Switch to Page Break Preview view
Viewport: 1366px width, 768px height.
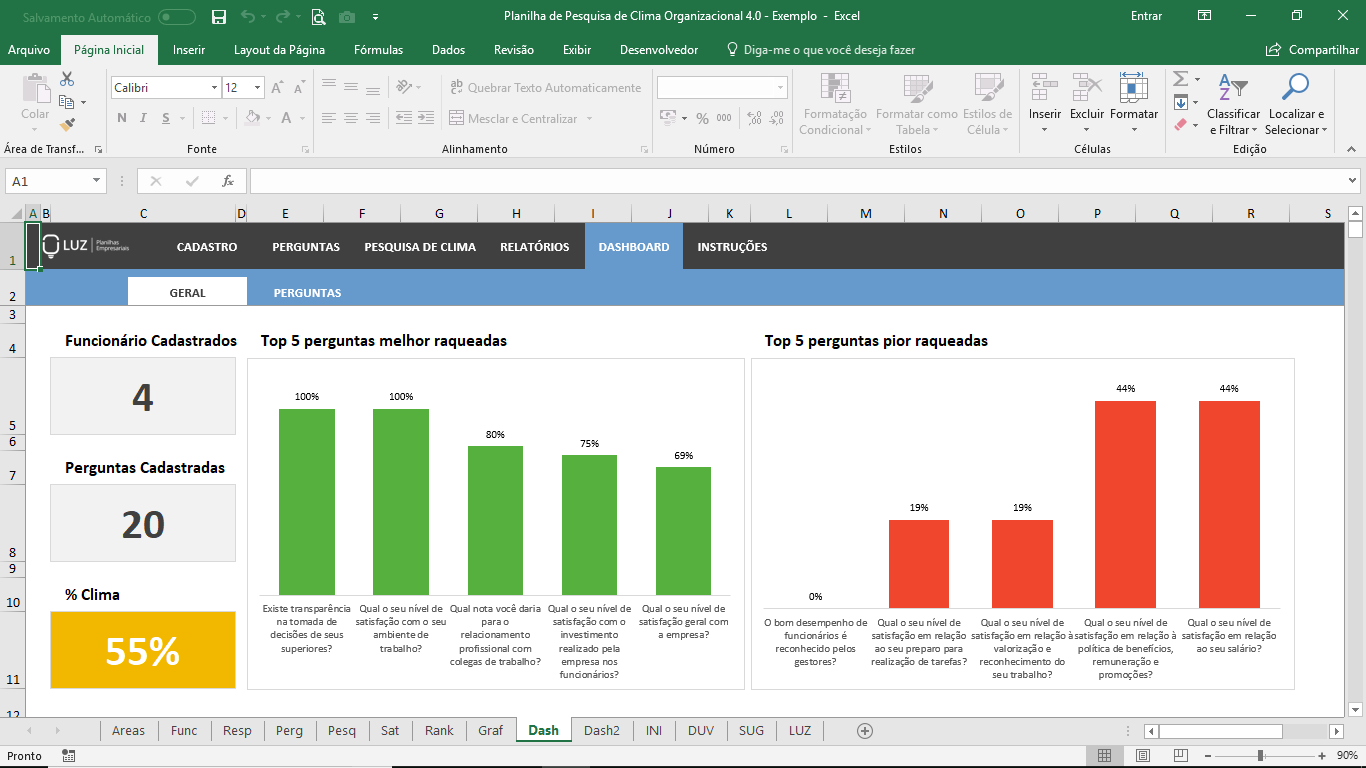[1180, 755]
